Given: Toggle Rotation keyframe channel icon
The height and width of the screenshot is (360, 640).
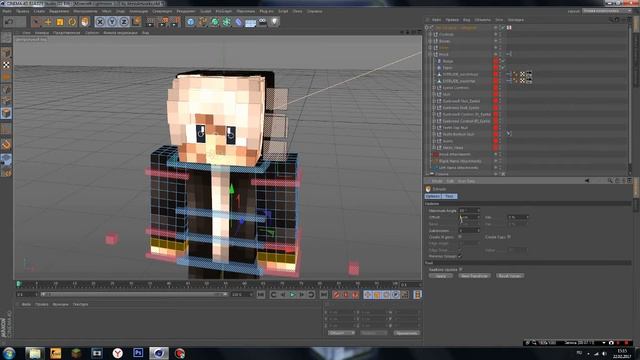Looking at the screenshot, I should coord(386,294).
